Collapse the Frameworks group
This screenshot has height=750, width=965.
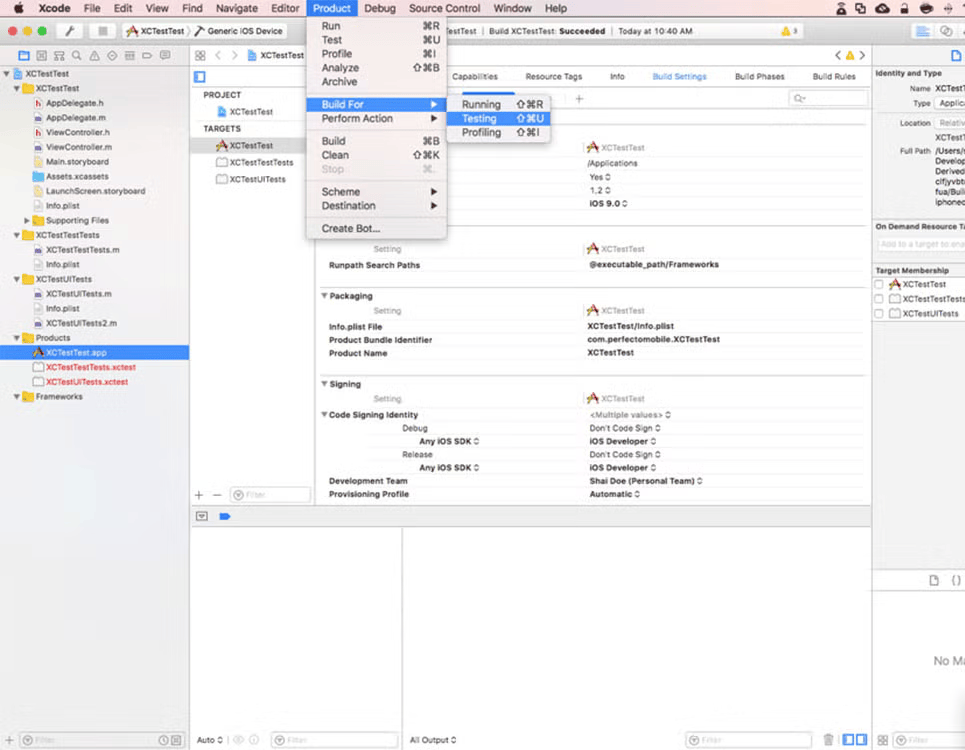(17, 397)
